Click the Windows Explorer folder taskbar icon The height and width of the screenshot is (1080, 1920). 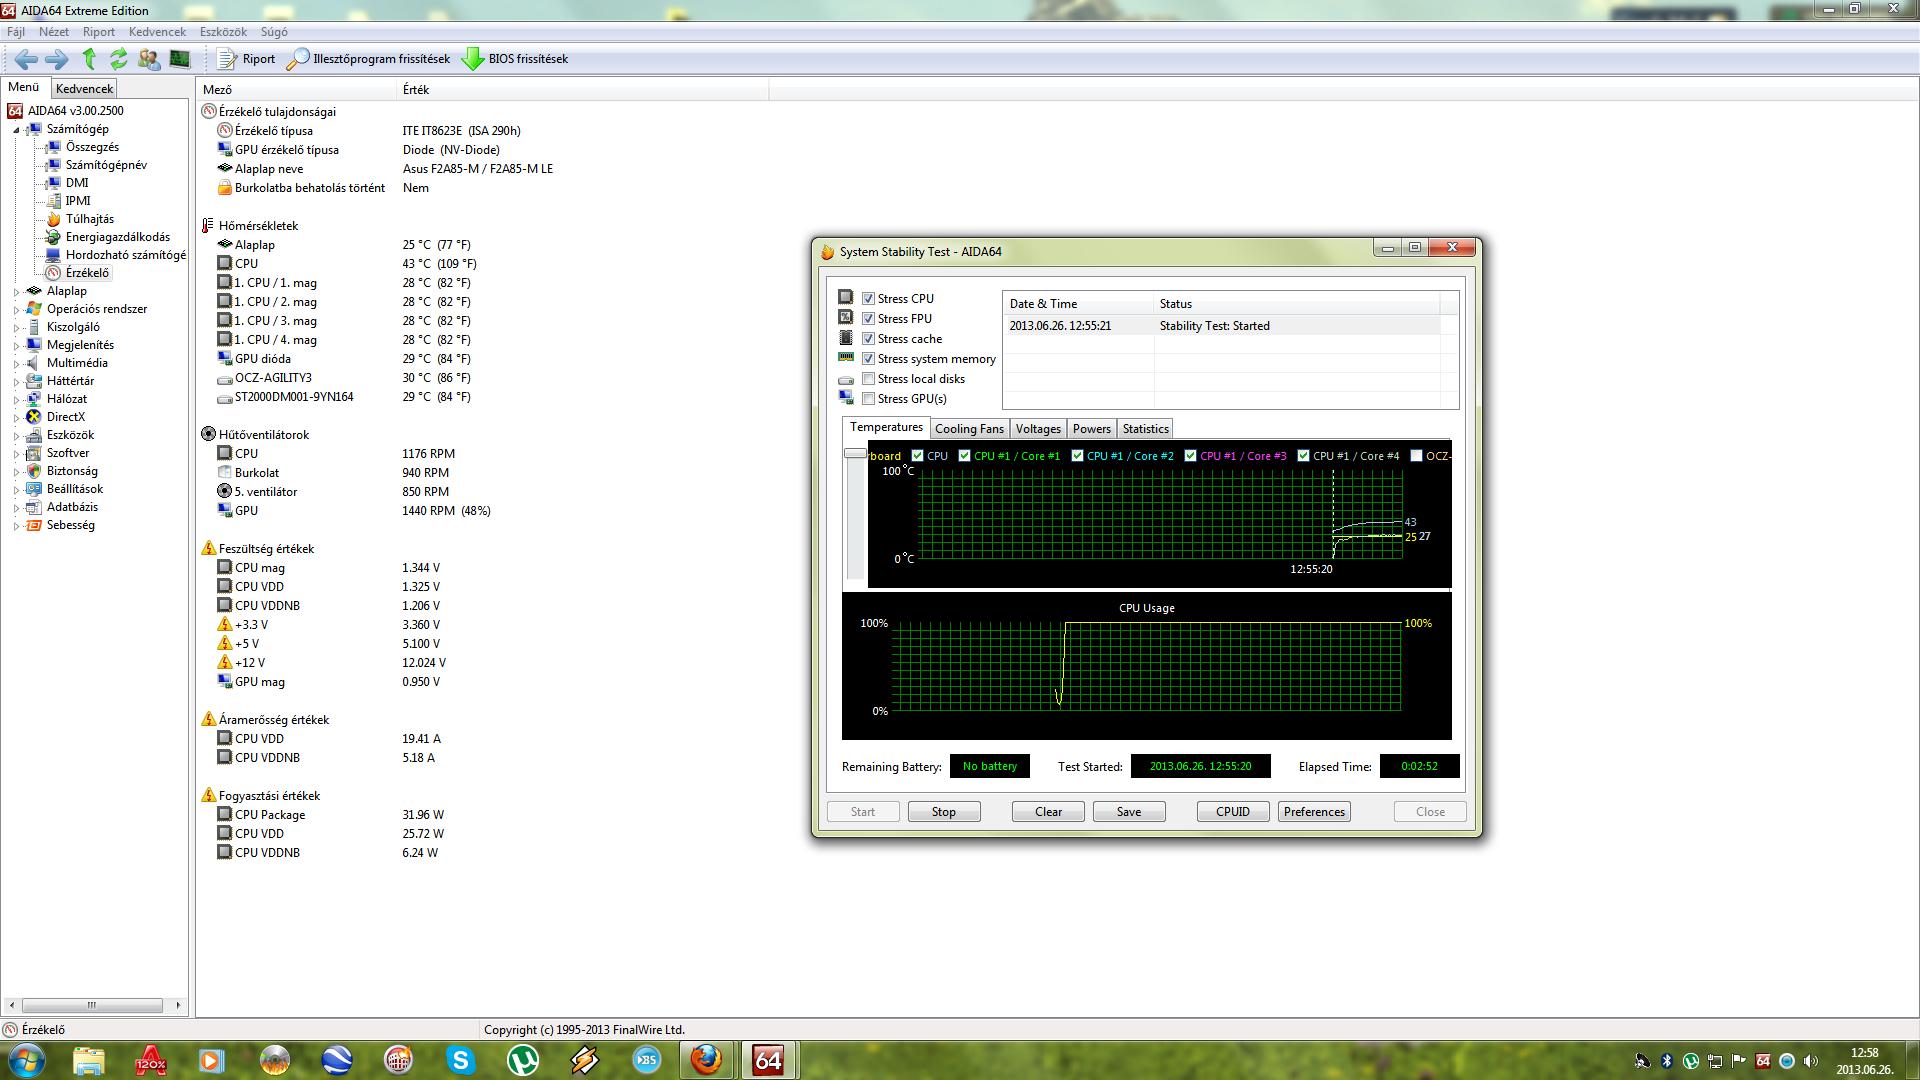tap(89, 1060)
